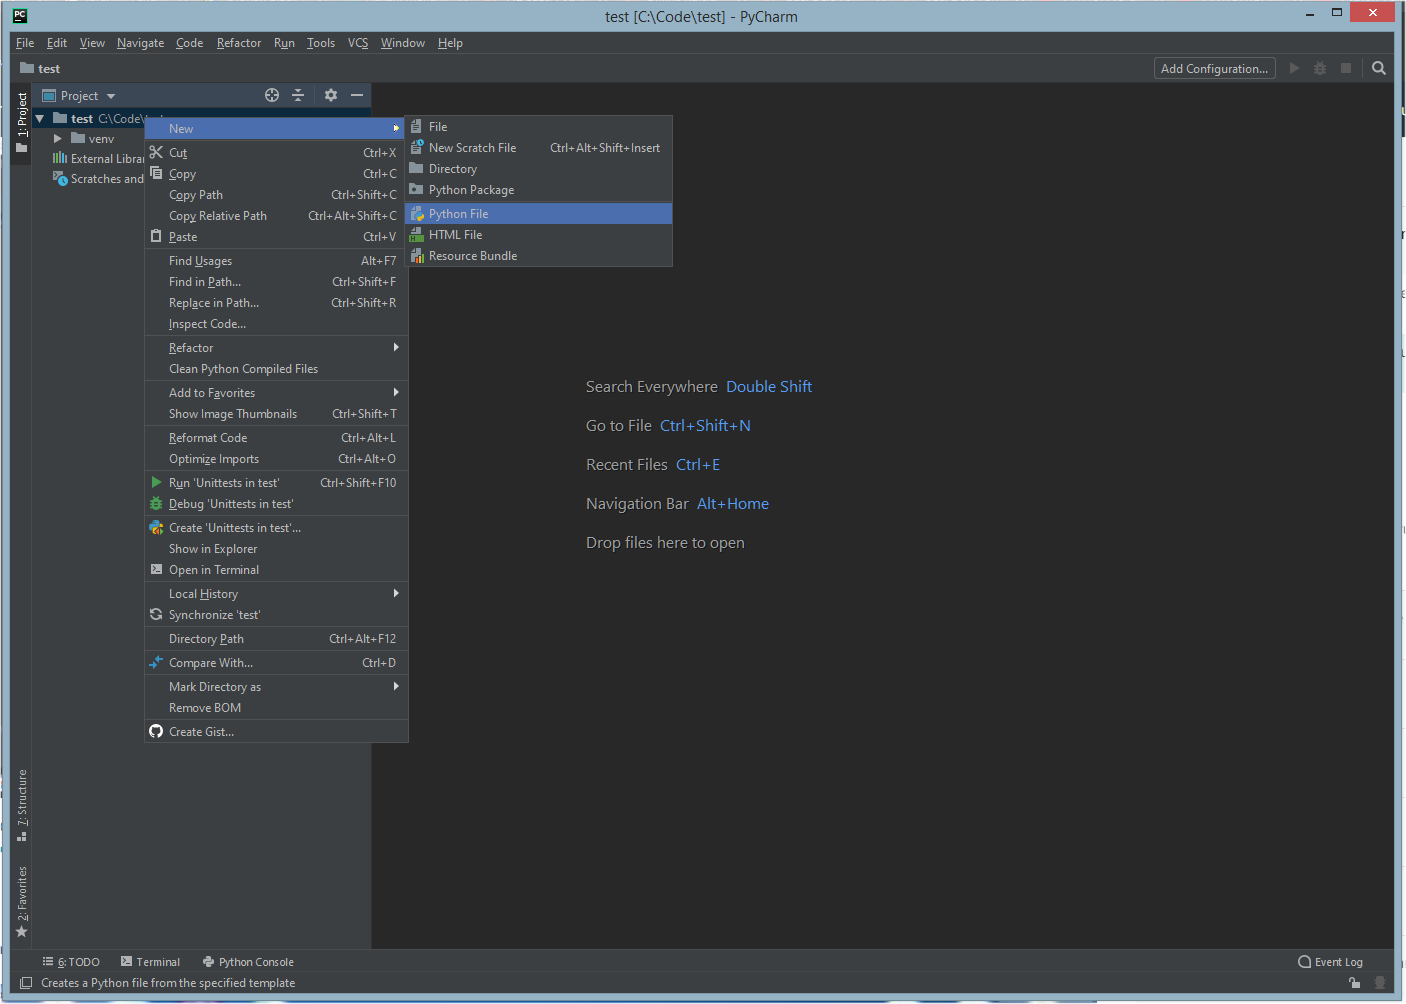Expand the venv folder

tap(57, 138)
